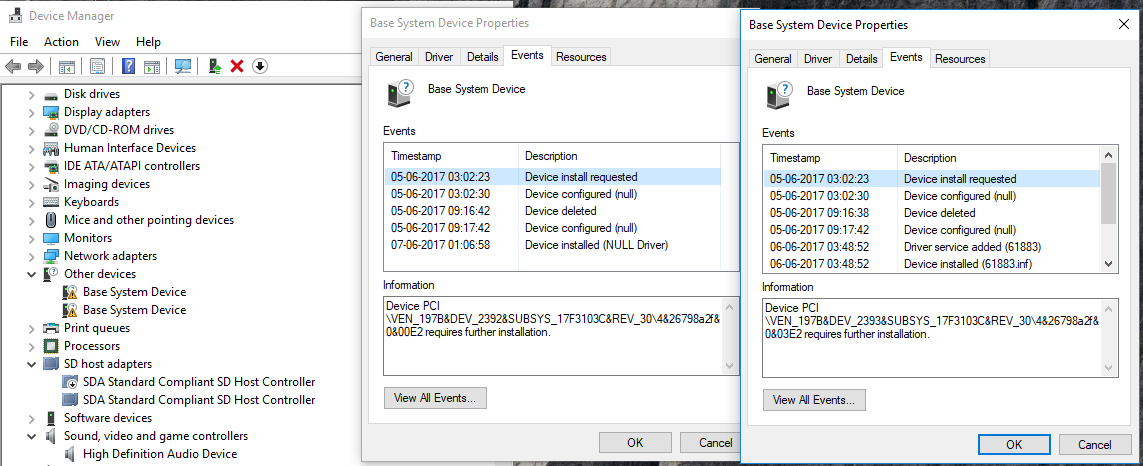Screen dimensions: 1143x466
Task: Click the Properties toolbar icon
Action: click(x=97, y=67)
